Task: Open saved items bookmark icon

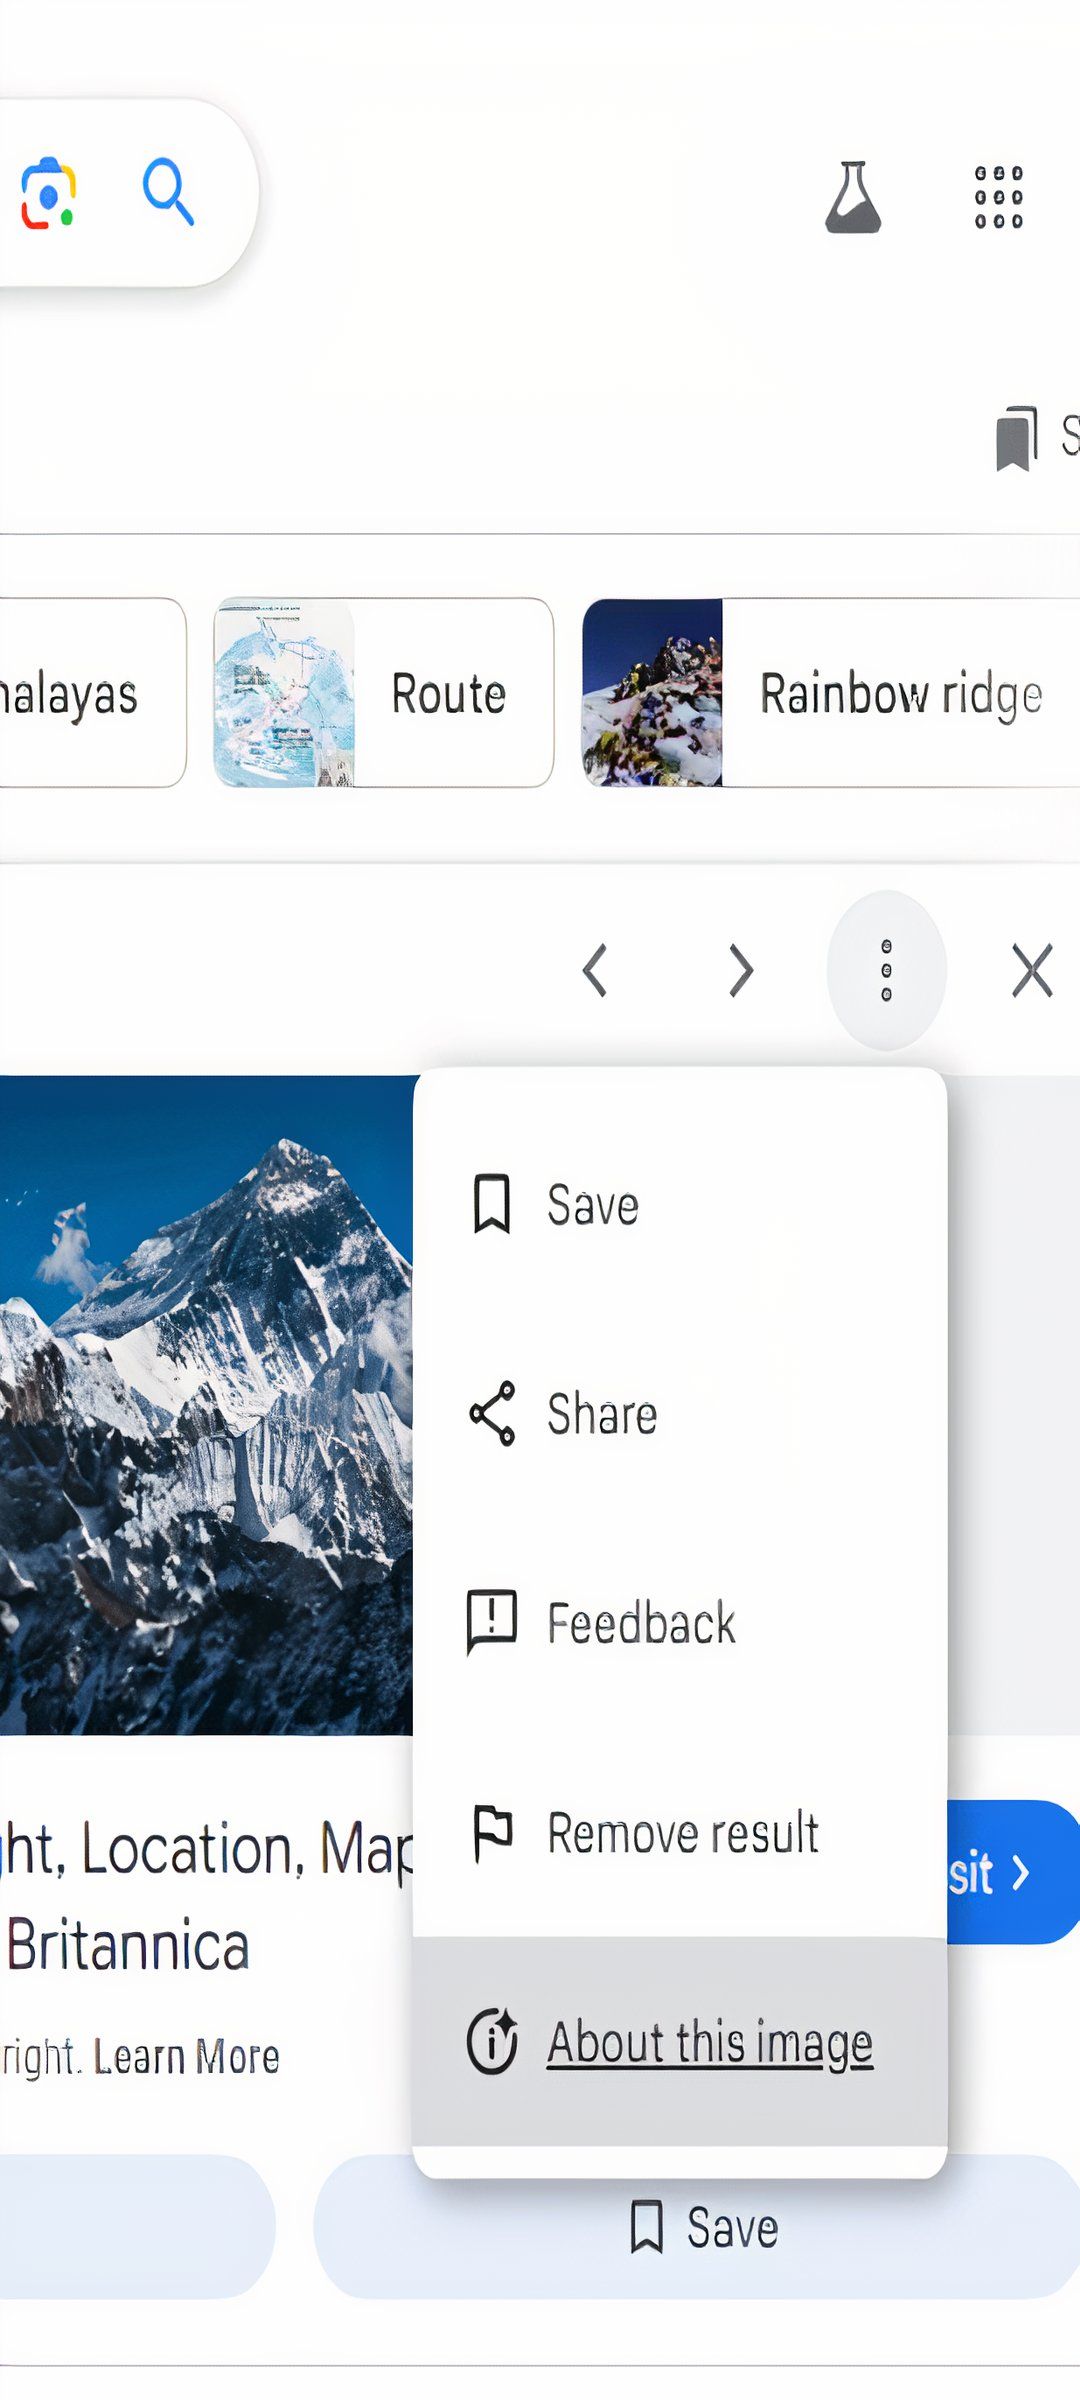Action: tap(1017, 437)
